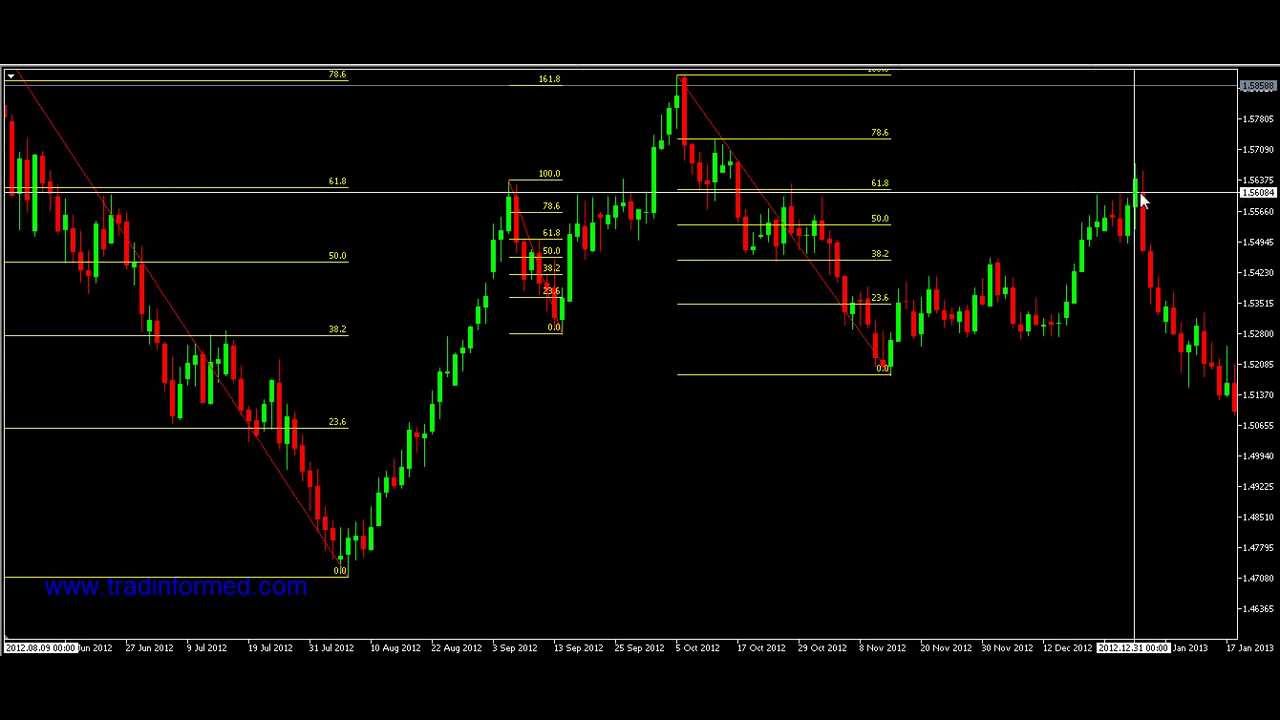
Task: Click the 1.49940 price scale value
Action: click(x=1258, y=456)
